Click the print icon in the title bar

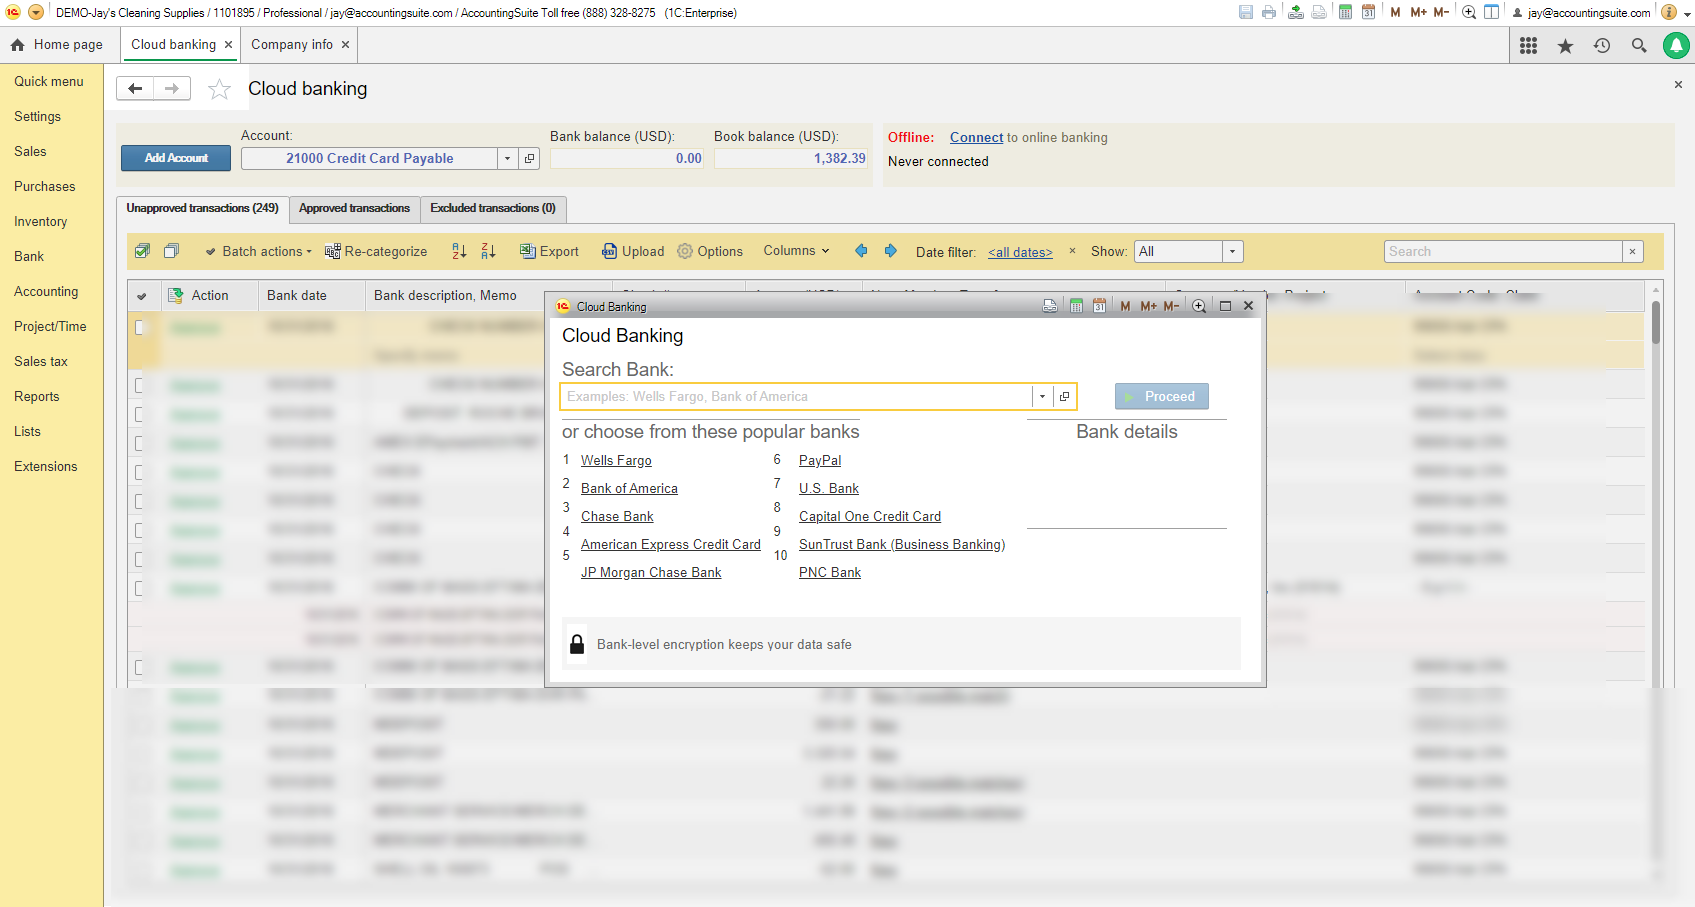coord(1269,12)
